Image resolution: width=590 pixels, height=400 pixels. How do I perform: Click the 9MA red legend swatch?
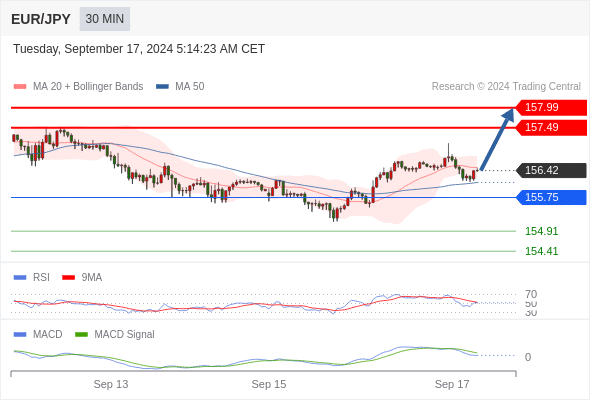68,278
